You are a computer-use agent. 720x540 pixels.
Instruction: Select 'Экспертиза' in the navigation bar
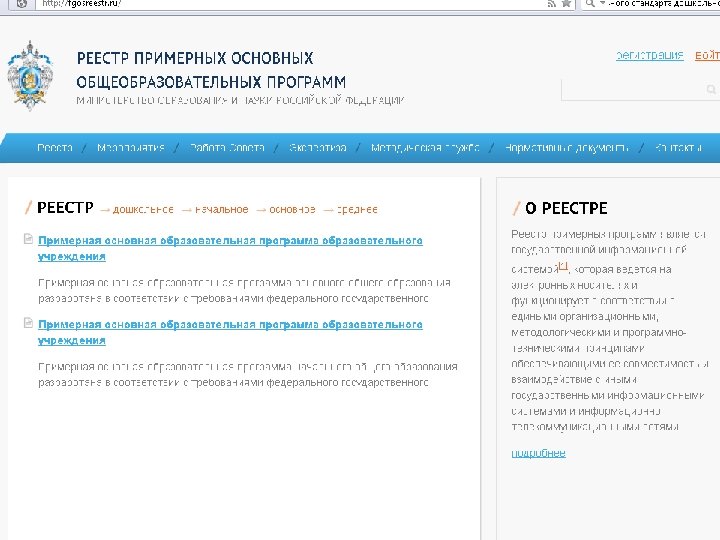pos(317,148)
